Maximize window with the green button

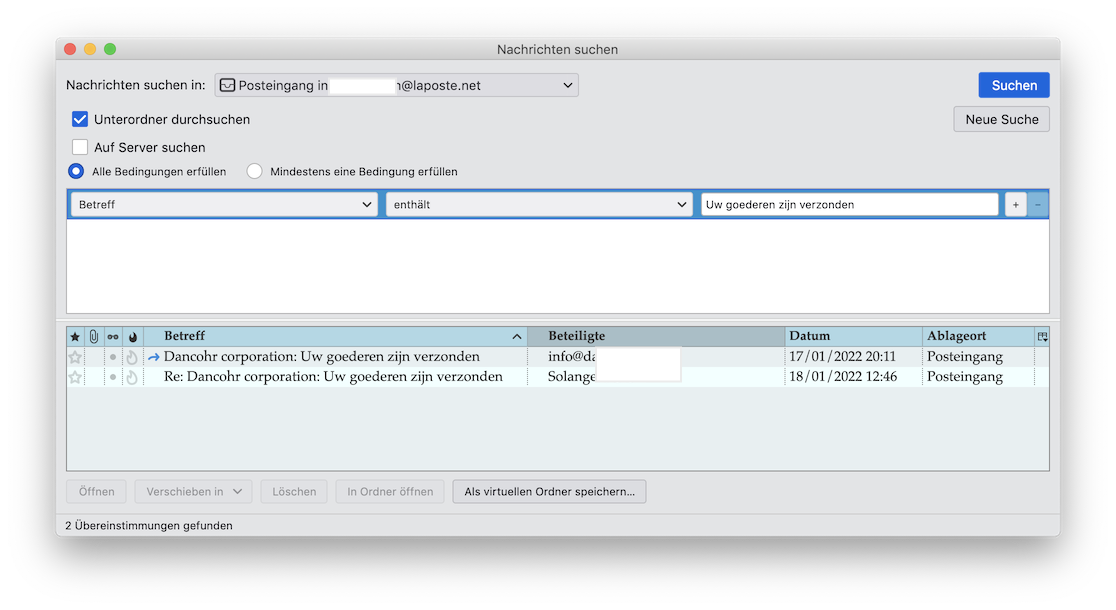click(110, 49)
